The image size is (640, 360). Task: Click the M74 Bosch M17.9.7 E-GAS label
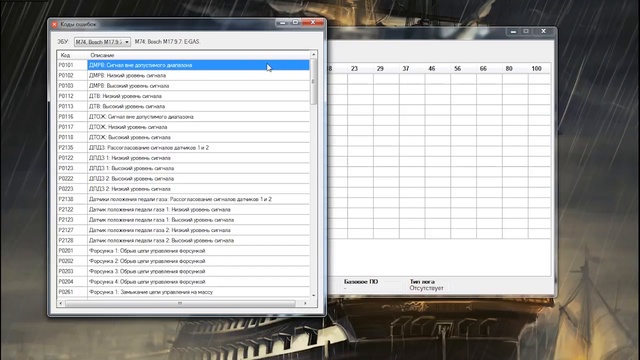pos(167,42)
